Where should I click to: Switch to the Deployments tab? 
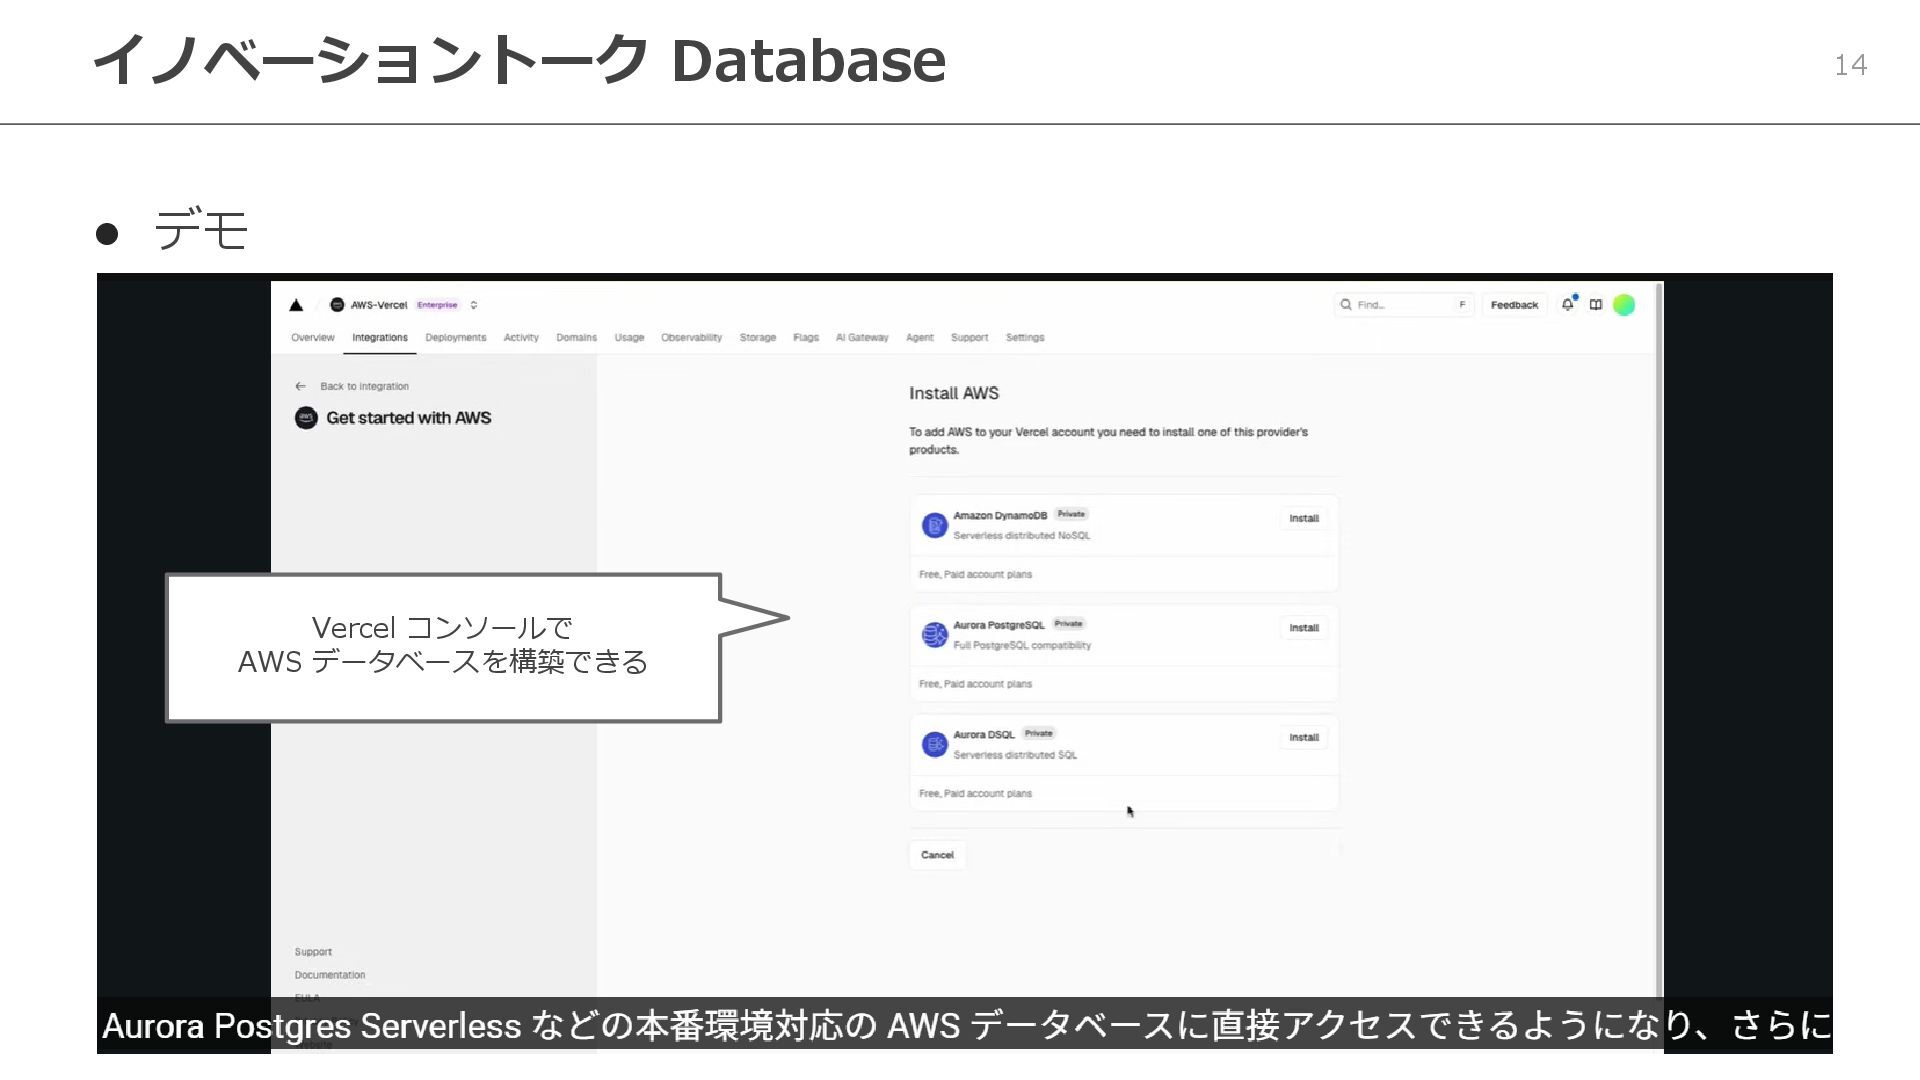[x=455, y=338]
